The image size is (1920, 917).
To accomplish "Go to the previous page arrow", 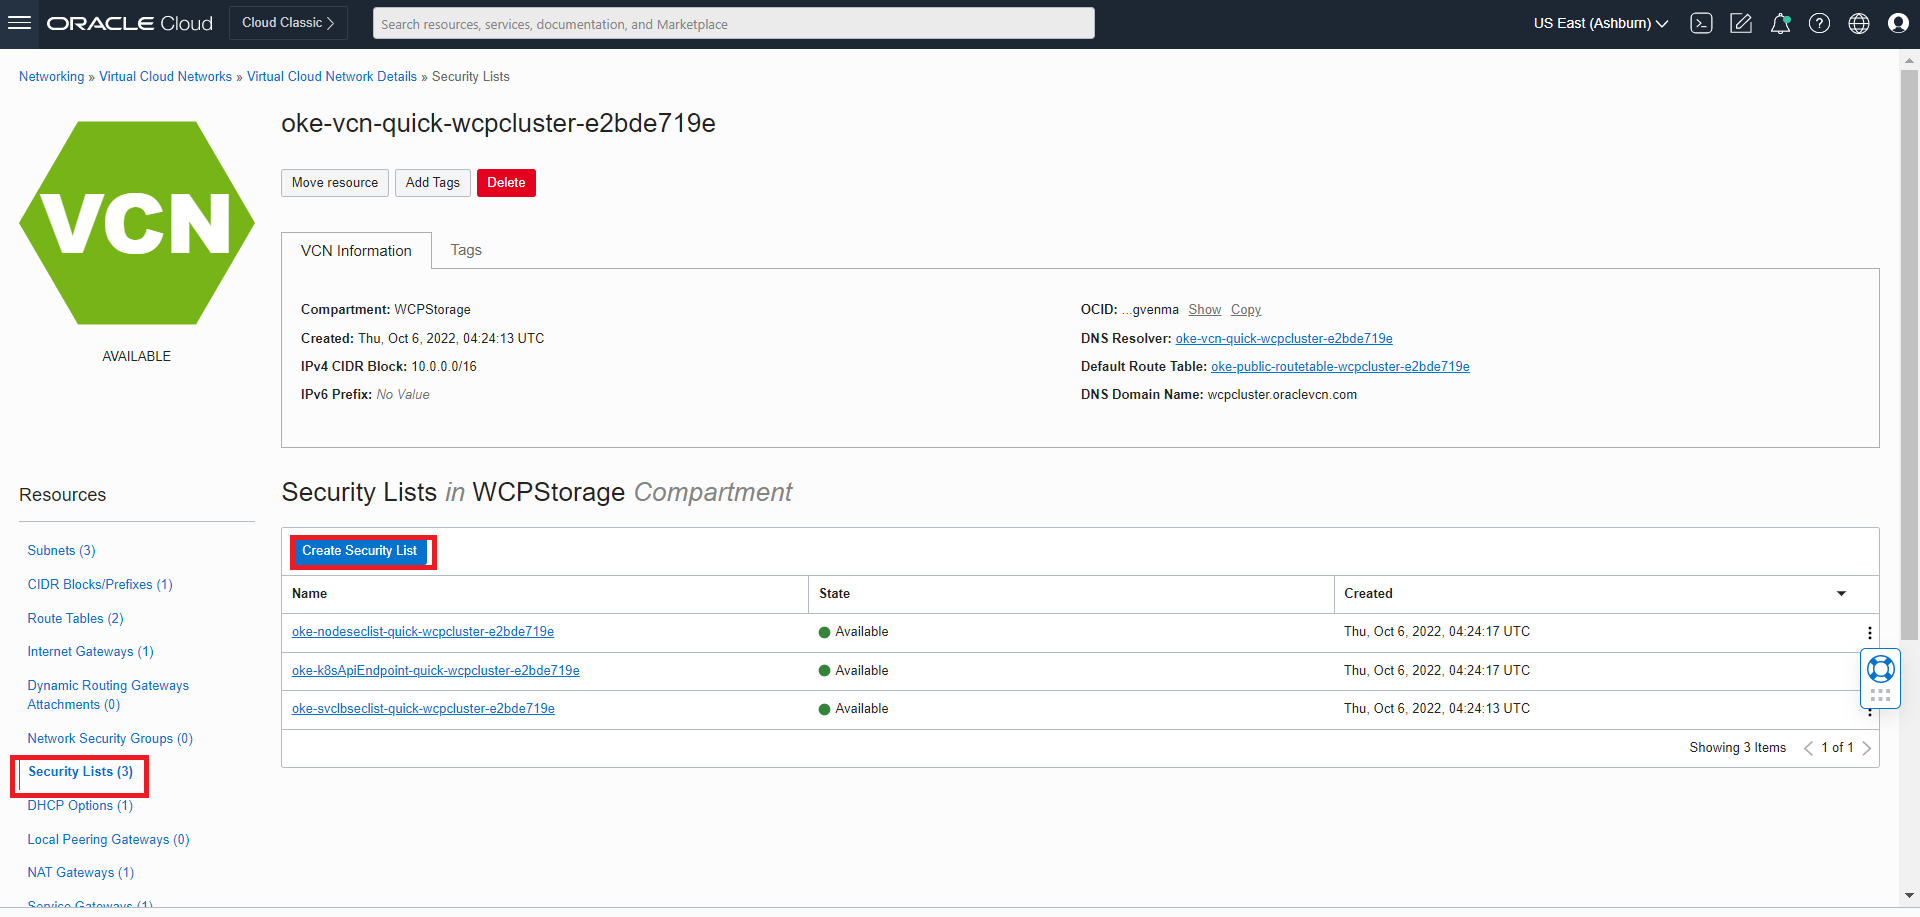I will pyautogui.click(x=1808, y=748).
